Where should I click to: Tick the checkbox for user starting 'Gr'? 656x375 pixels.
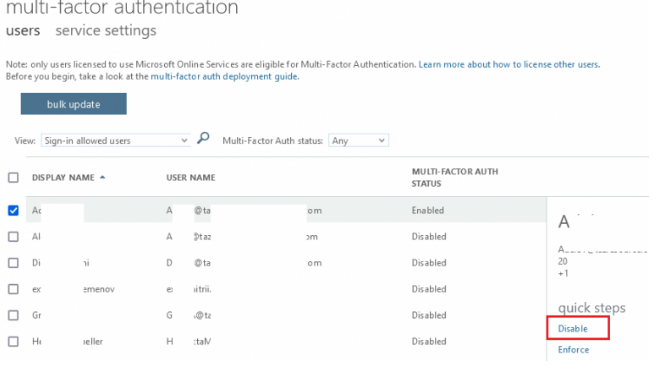[13, 315]
